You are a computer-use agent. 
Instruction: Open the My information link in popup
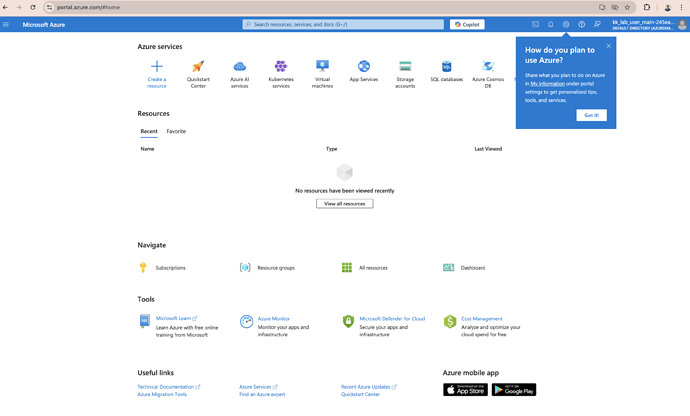tap(547, 84)
